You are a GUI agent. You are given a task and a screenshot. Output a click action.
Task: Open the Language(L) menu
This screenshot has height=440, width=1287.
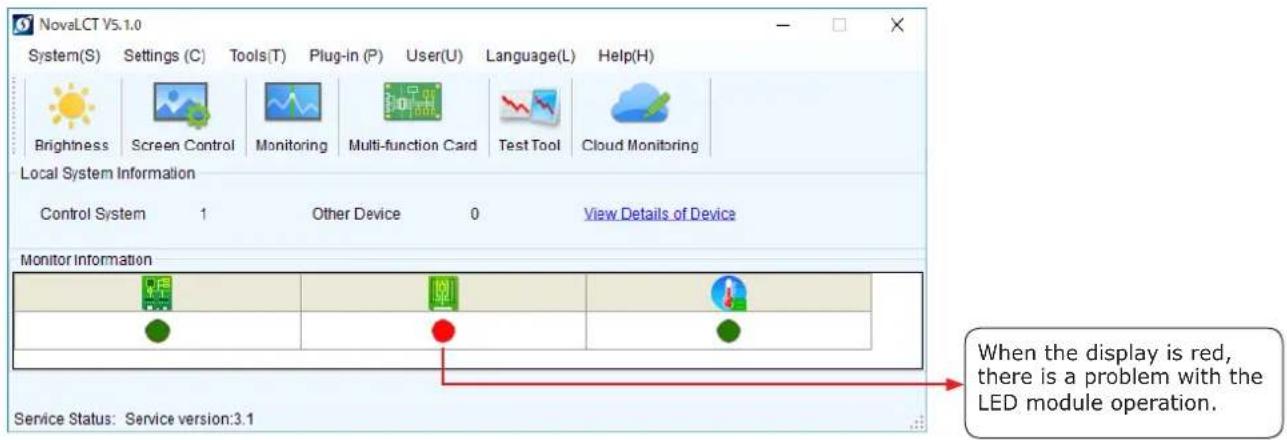(530, 56)
